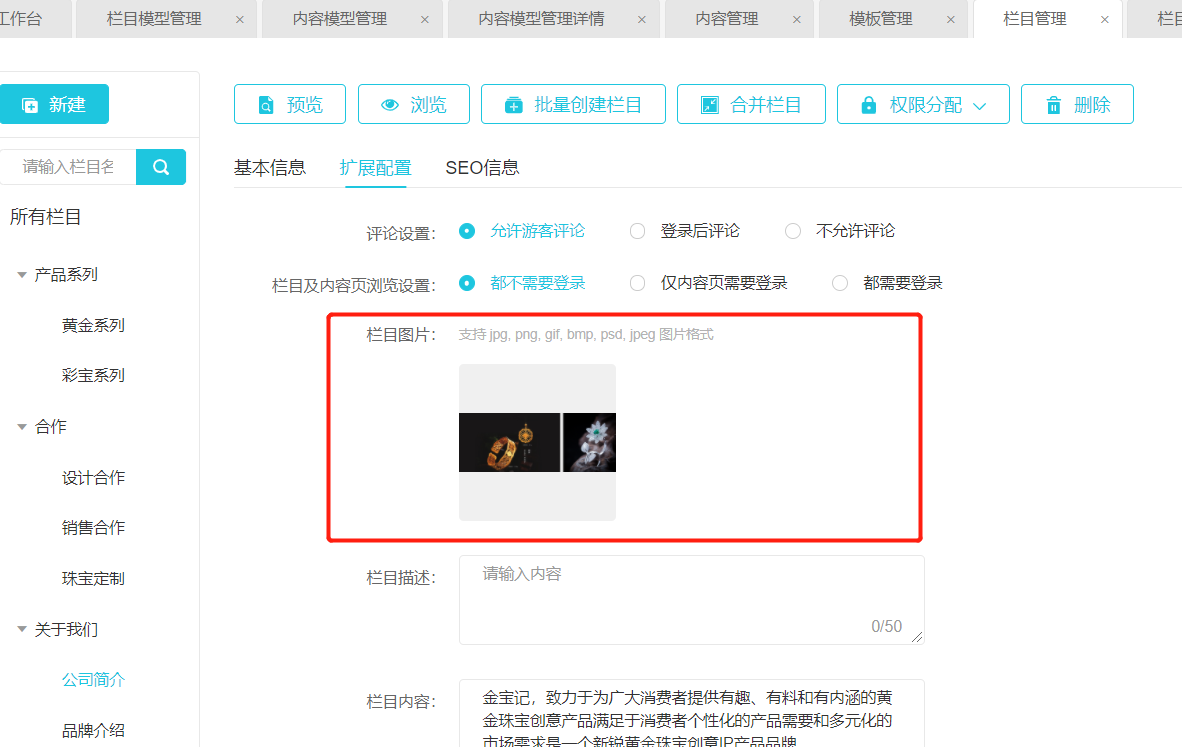Select 销售合作 in the tree
The width and height of the screenshot is (1182, 747).
[x=93, y=528]
